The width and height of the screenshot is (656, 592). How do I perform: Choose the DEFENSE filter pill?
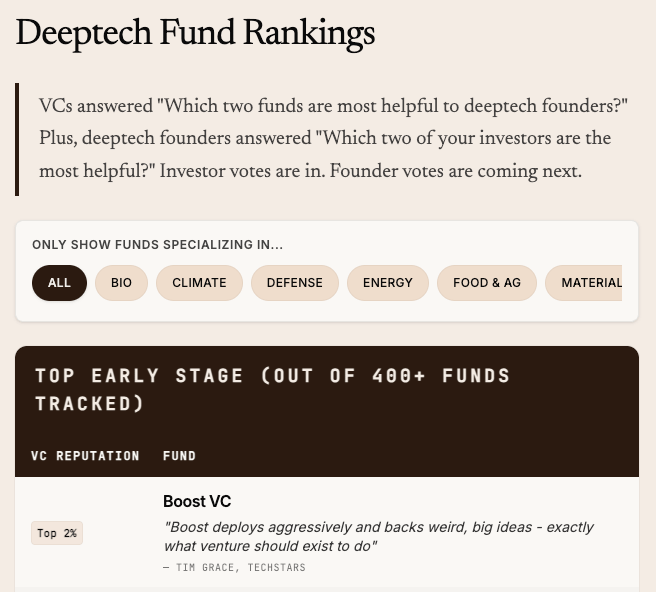tap(295, 283)
